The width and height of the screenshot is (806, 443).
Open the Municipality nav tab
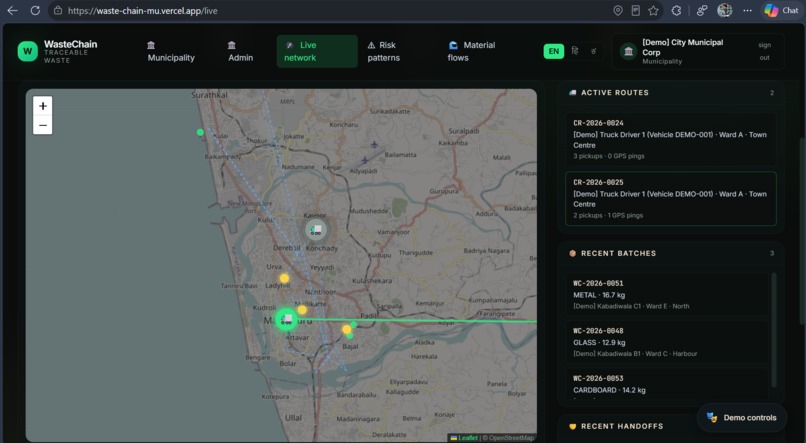[x=171, y=51]
